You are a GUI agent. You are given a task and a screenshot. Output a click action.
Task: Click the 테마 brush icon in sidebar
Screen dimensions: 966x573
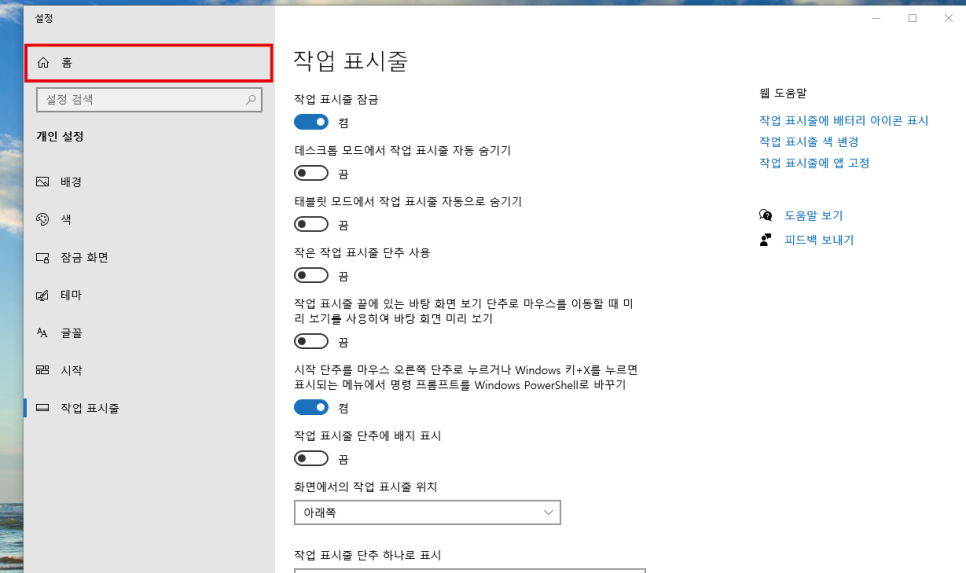click(x=43, y=295)
